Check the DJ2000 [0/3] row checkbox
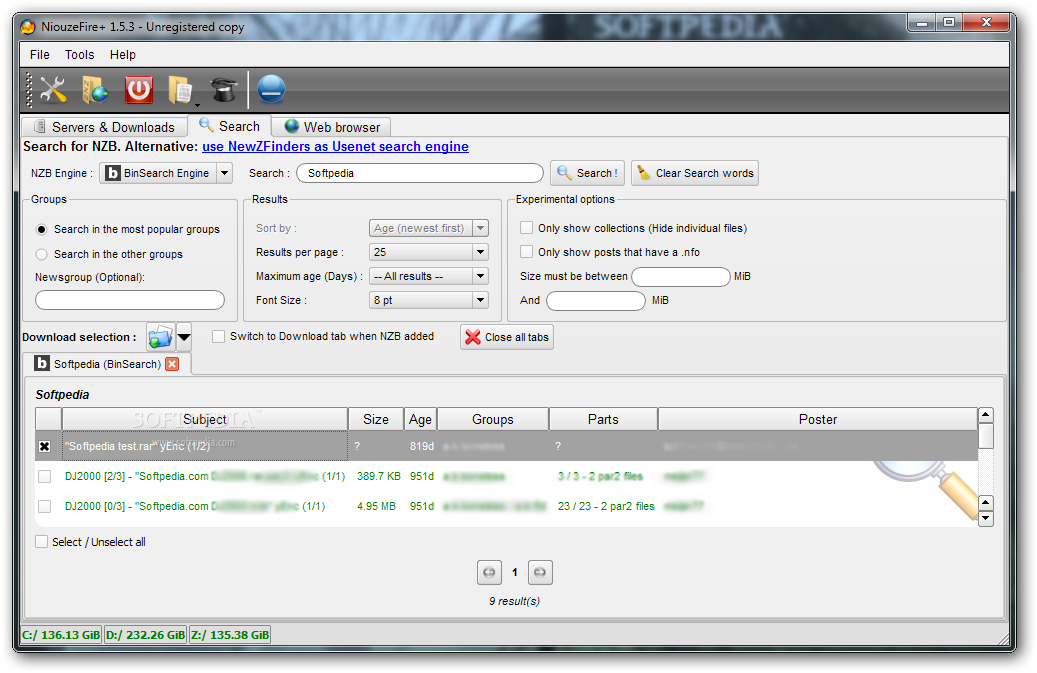This screenshot has height=673, width=1037. point(44,506)
